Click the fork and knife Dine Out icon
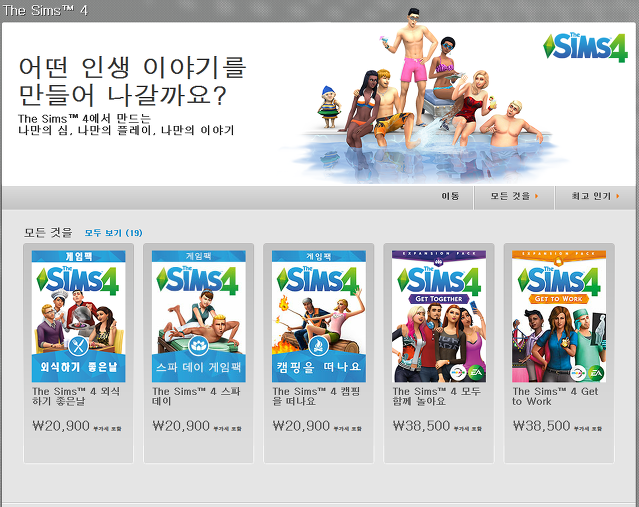Screen dimensions: 639x507 coord(79,346)
